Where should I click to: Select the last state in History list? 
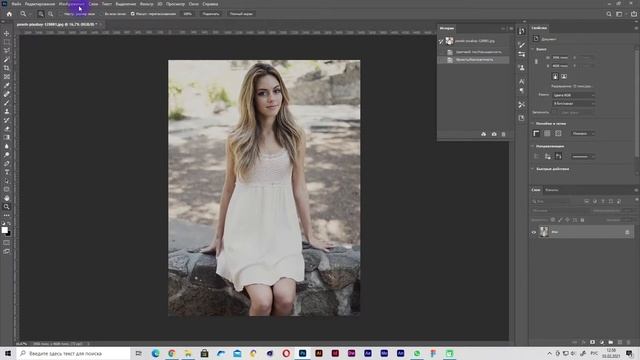pos(473,60)
